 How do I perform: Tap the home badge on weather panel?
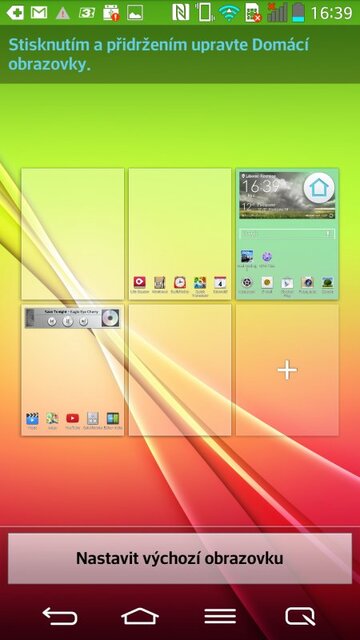[319, 189]
